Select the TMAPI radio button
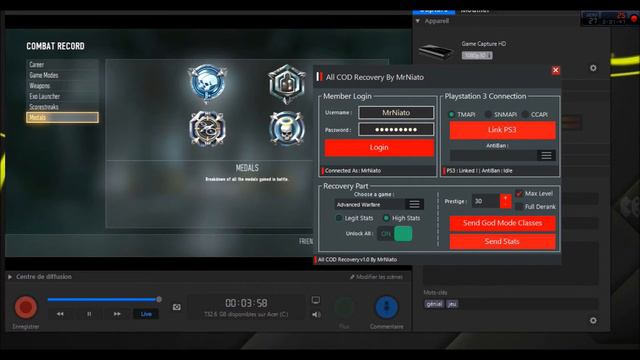 (x=452, y=114)
